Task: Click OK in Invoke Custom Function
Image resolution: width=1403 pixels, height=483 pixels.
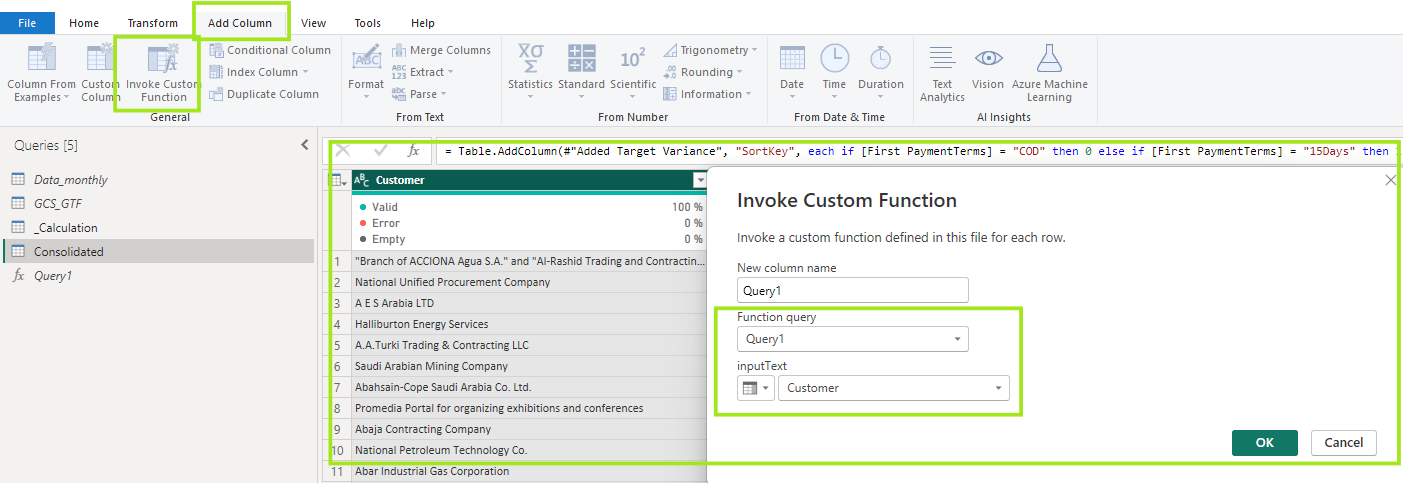Action: pos(1265,443)
